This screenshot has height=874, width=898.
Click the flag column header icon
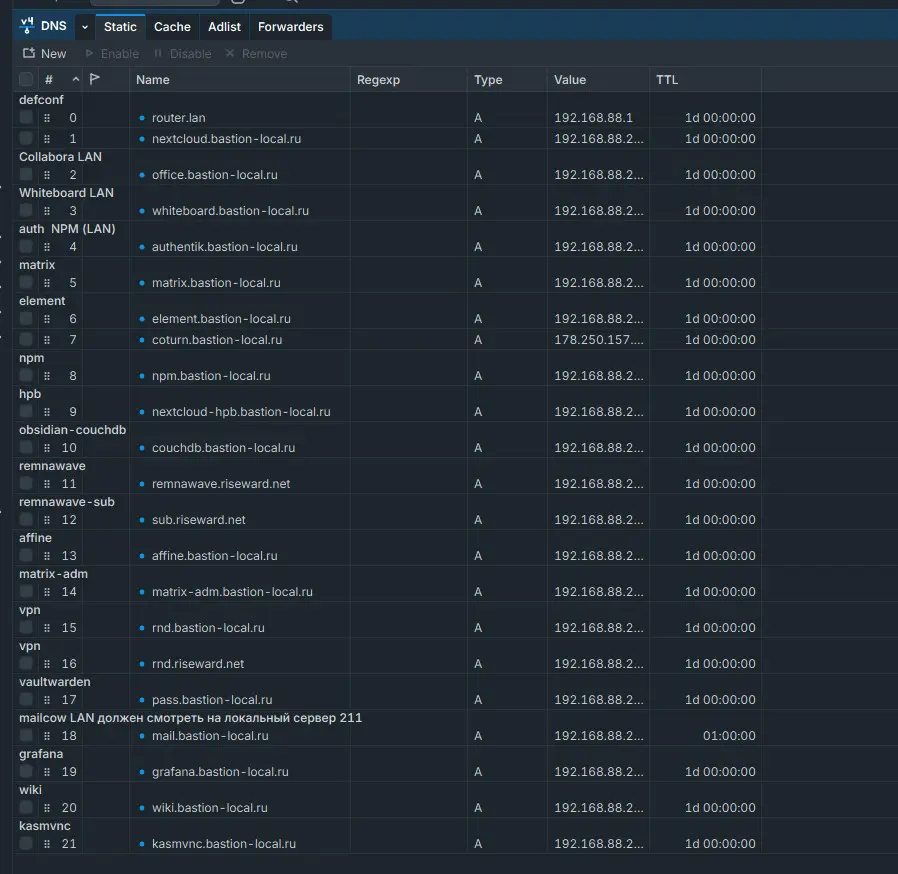(94, 79)
